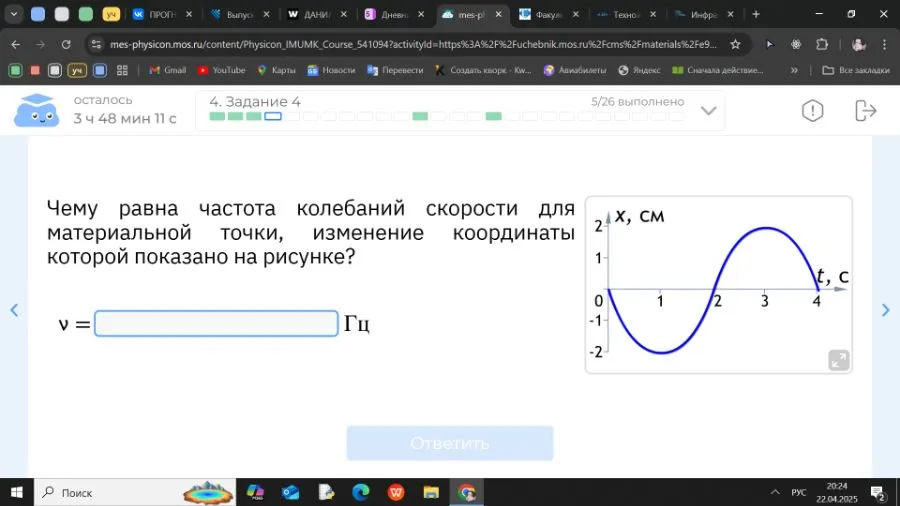Open Перевести bookmark
This screenshot has width=900, height=506.
point(395,70)
